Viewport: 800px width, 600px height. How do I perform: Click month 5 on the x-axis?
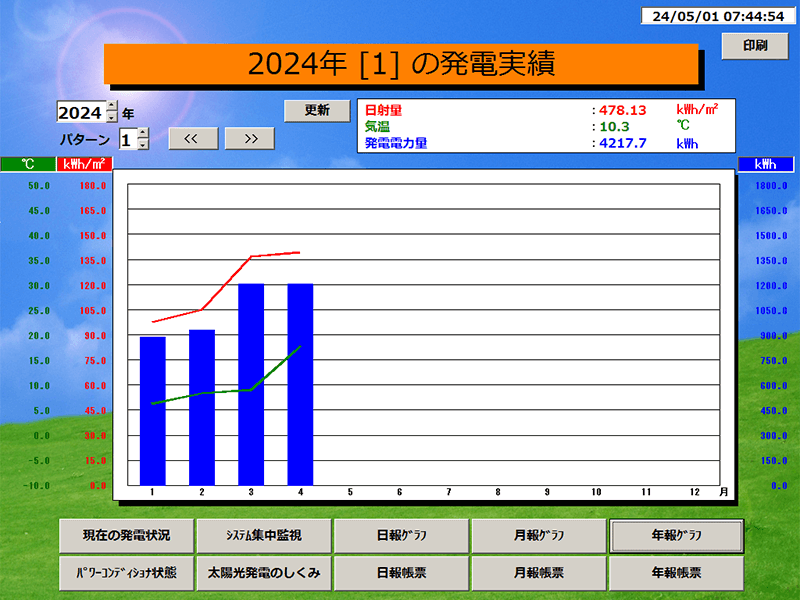[350, 492]
